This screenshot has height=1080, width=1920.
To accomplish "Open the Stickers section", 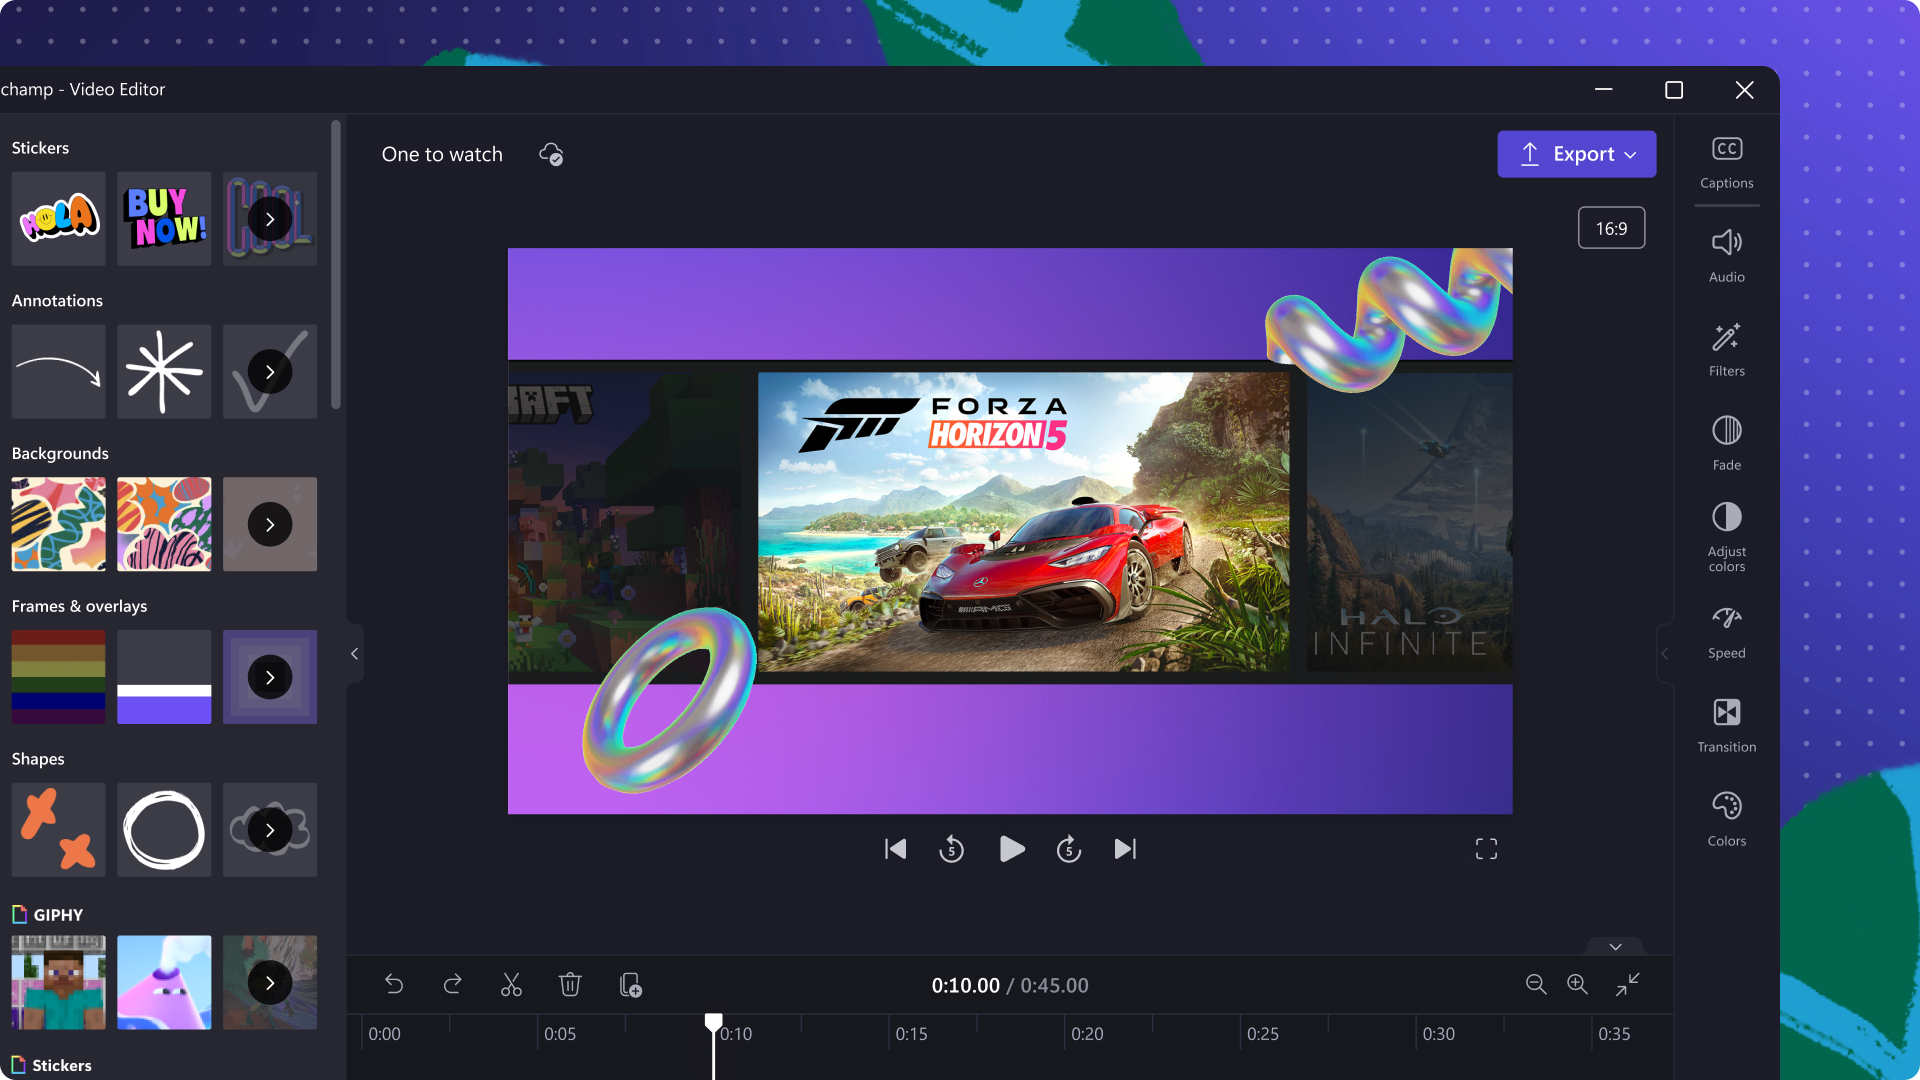I will 63,1064.
